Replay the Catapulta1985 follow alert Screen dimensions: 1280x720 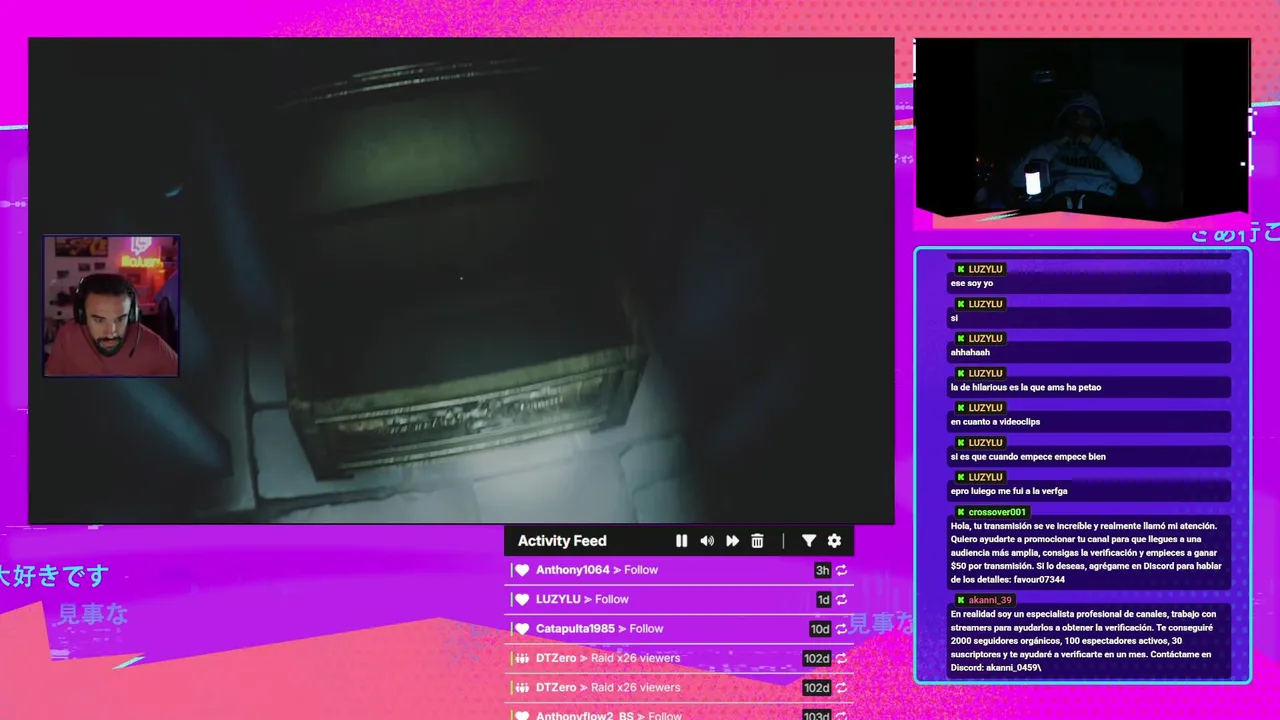(x=842, y=629)
